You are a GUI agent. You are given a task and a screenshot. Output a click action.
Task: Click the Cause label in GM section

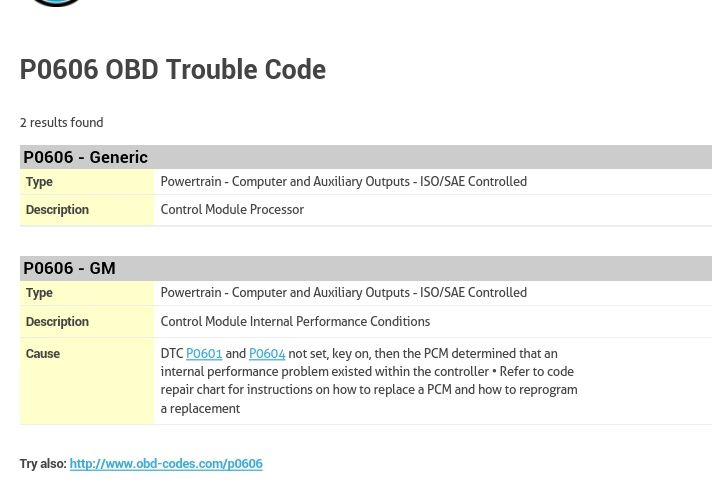click(x=43, y=354)
